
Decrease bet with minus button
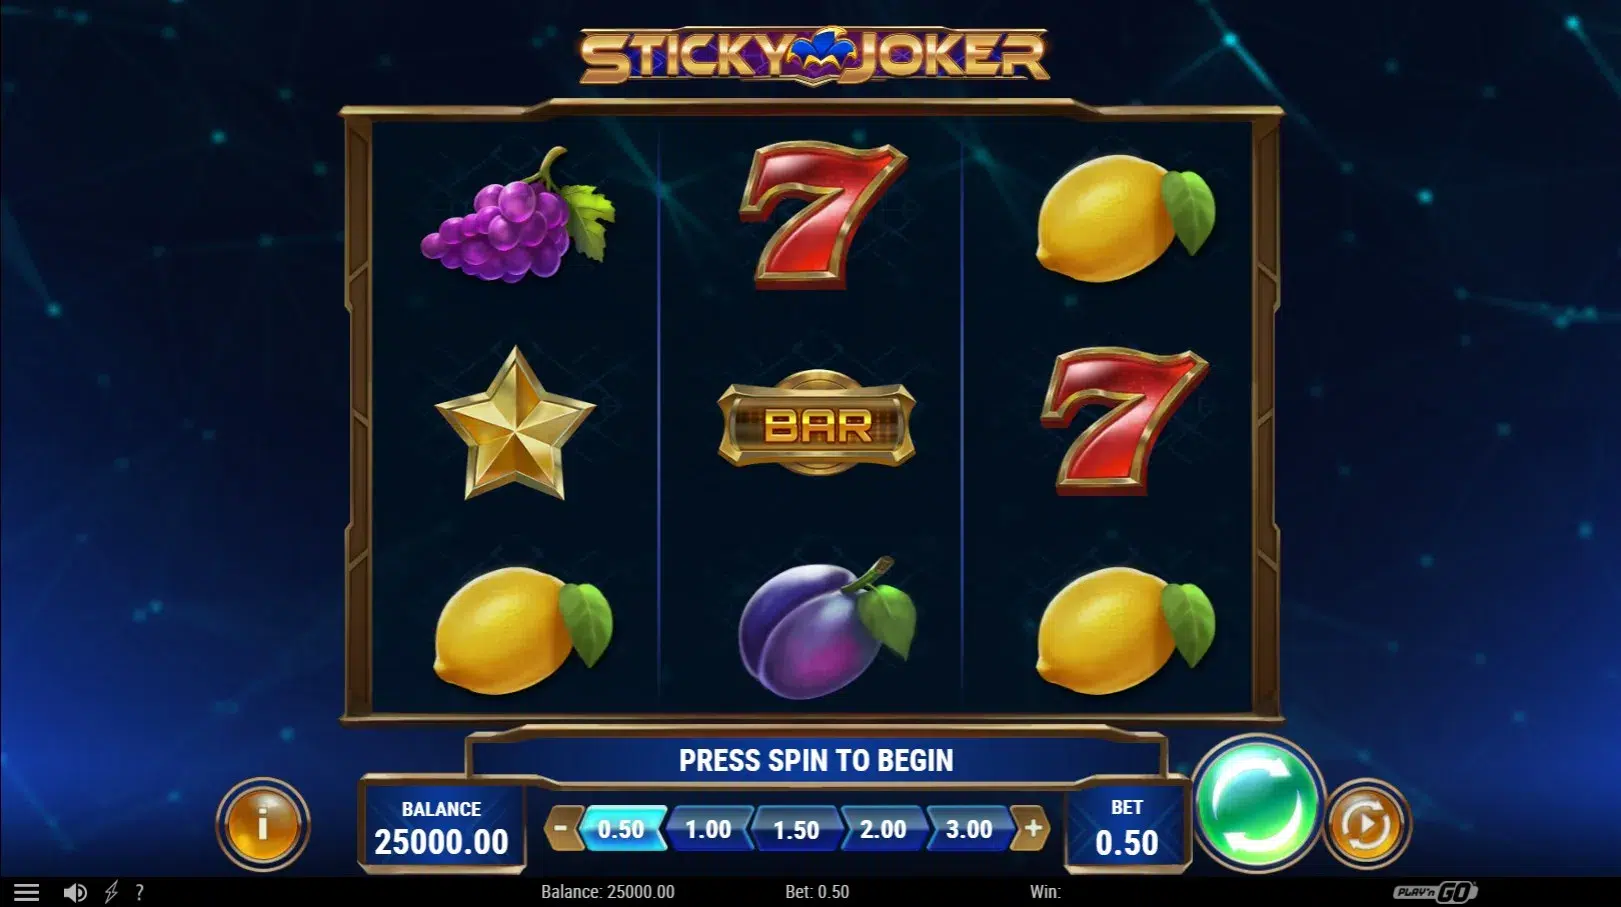point(561,828)
